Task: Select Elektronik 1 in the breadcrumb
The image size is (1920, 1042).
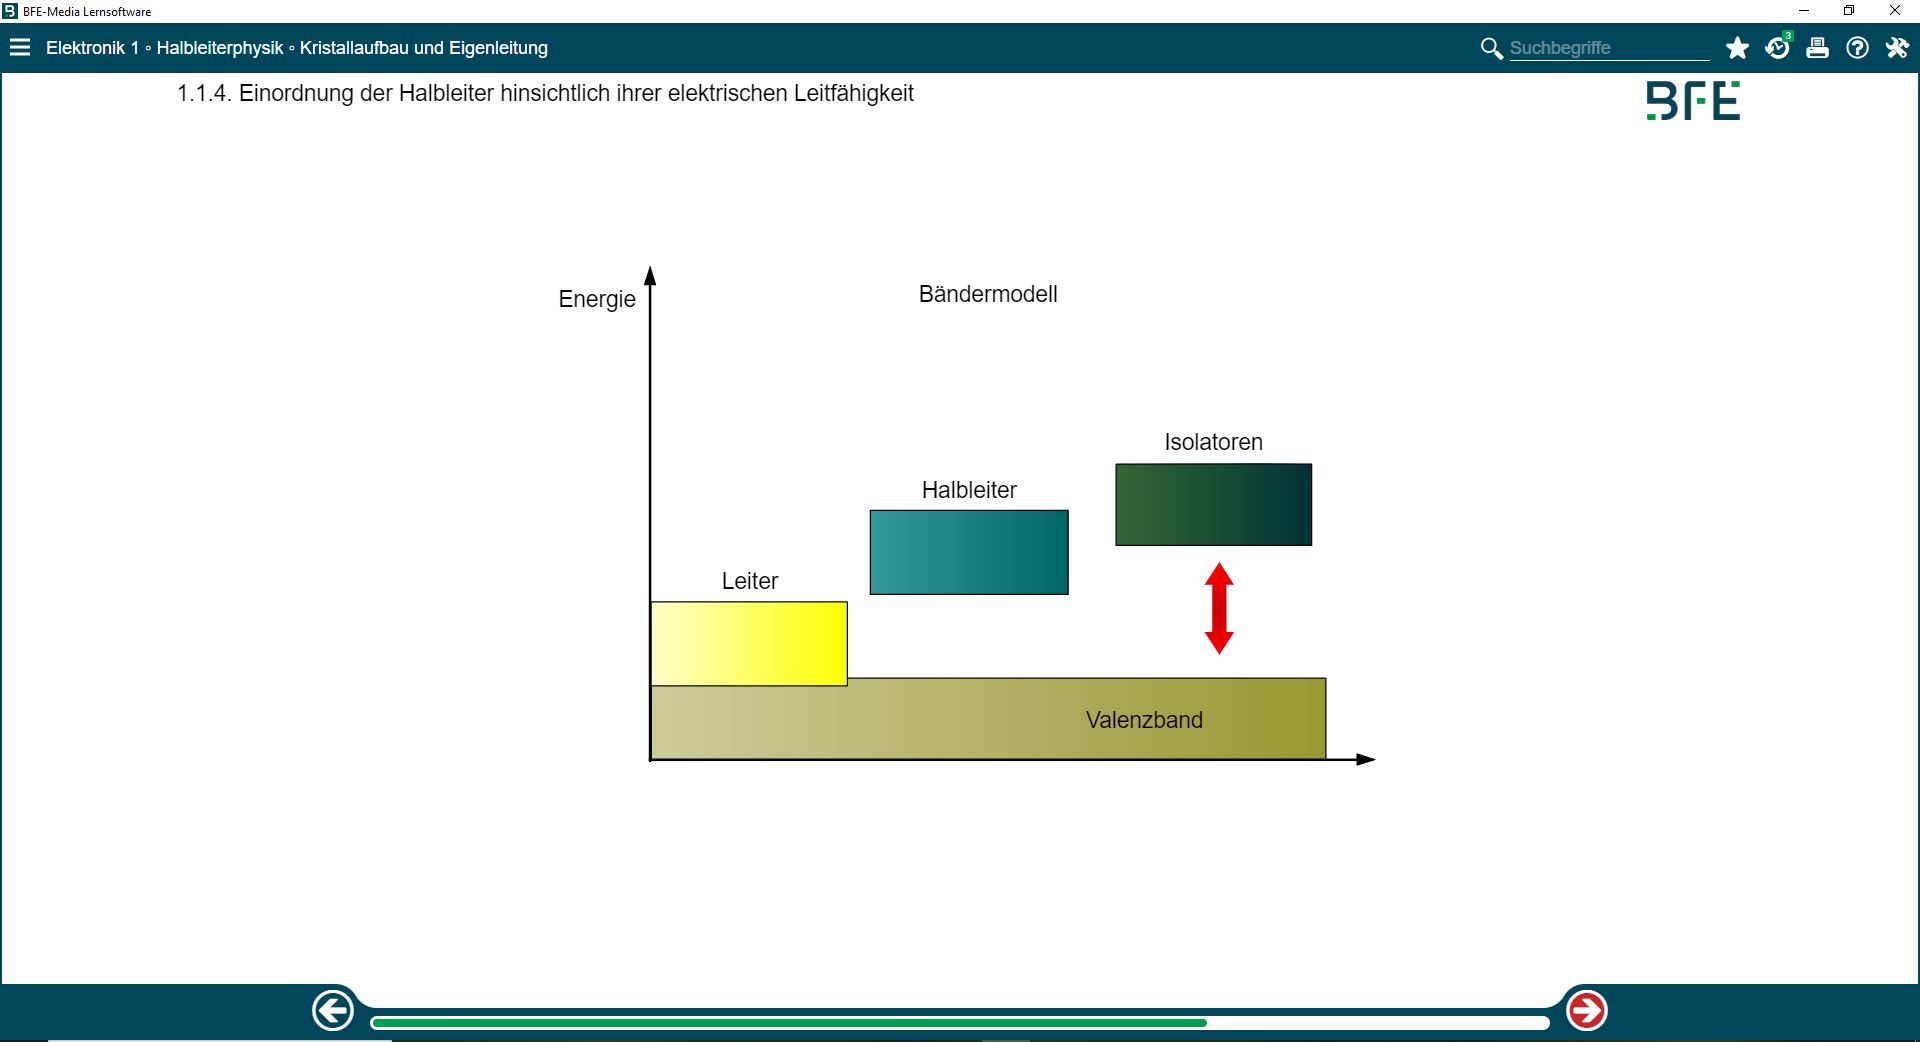Action: coord(92,48)
